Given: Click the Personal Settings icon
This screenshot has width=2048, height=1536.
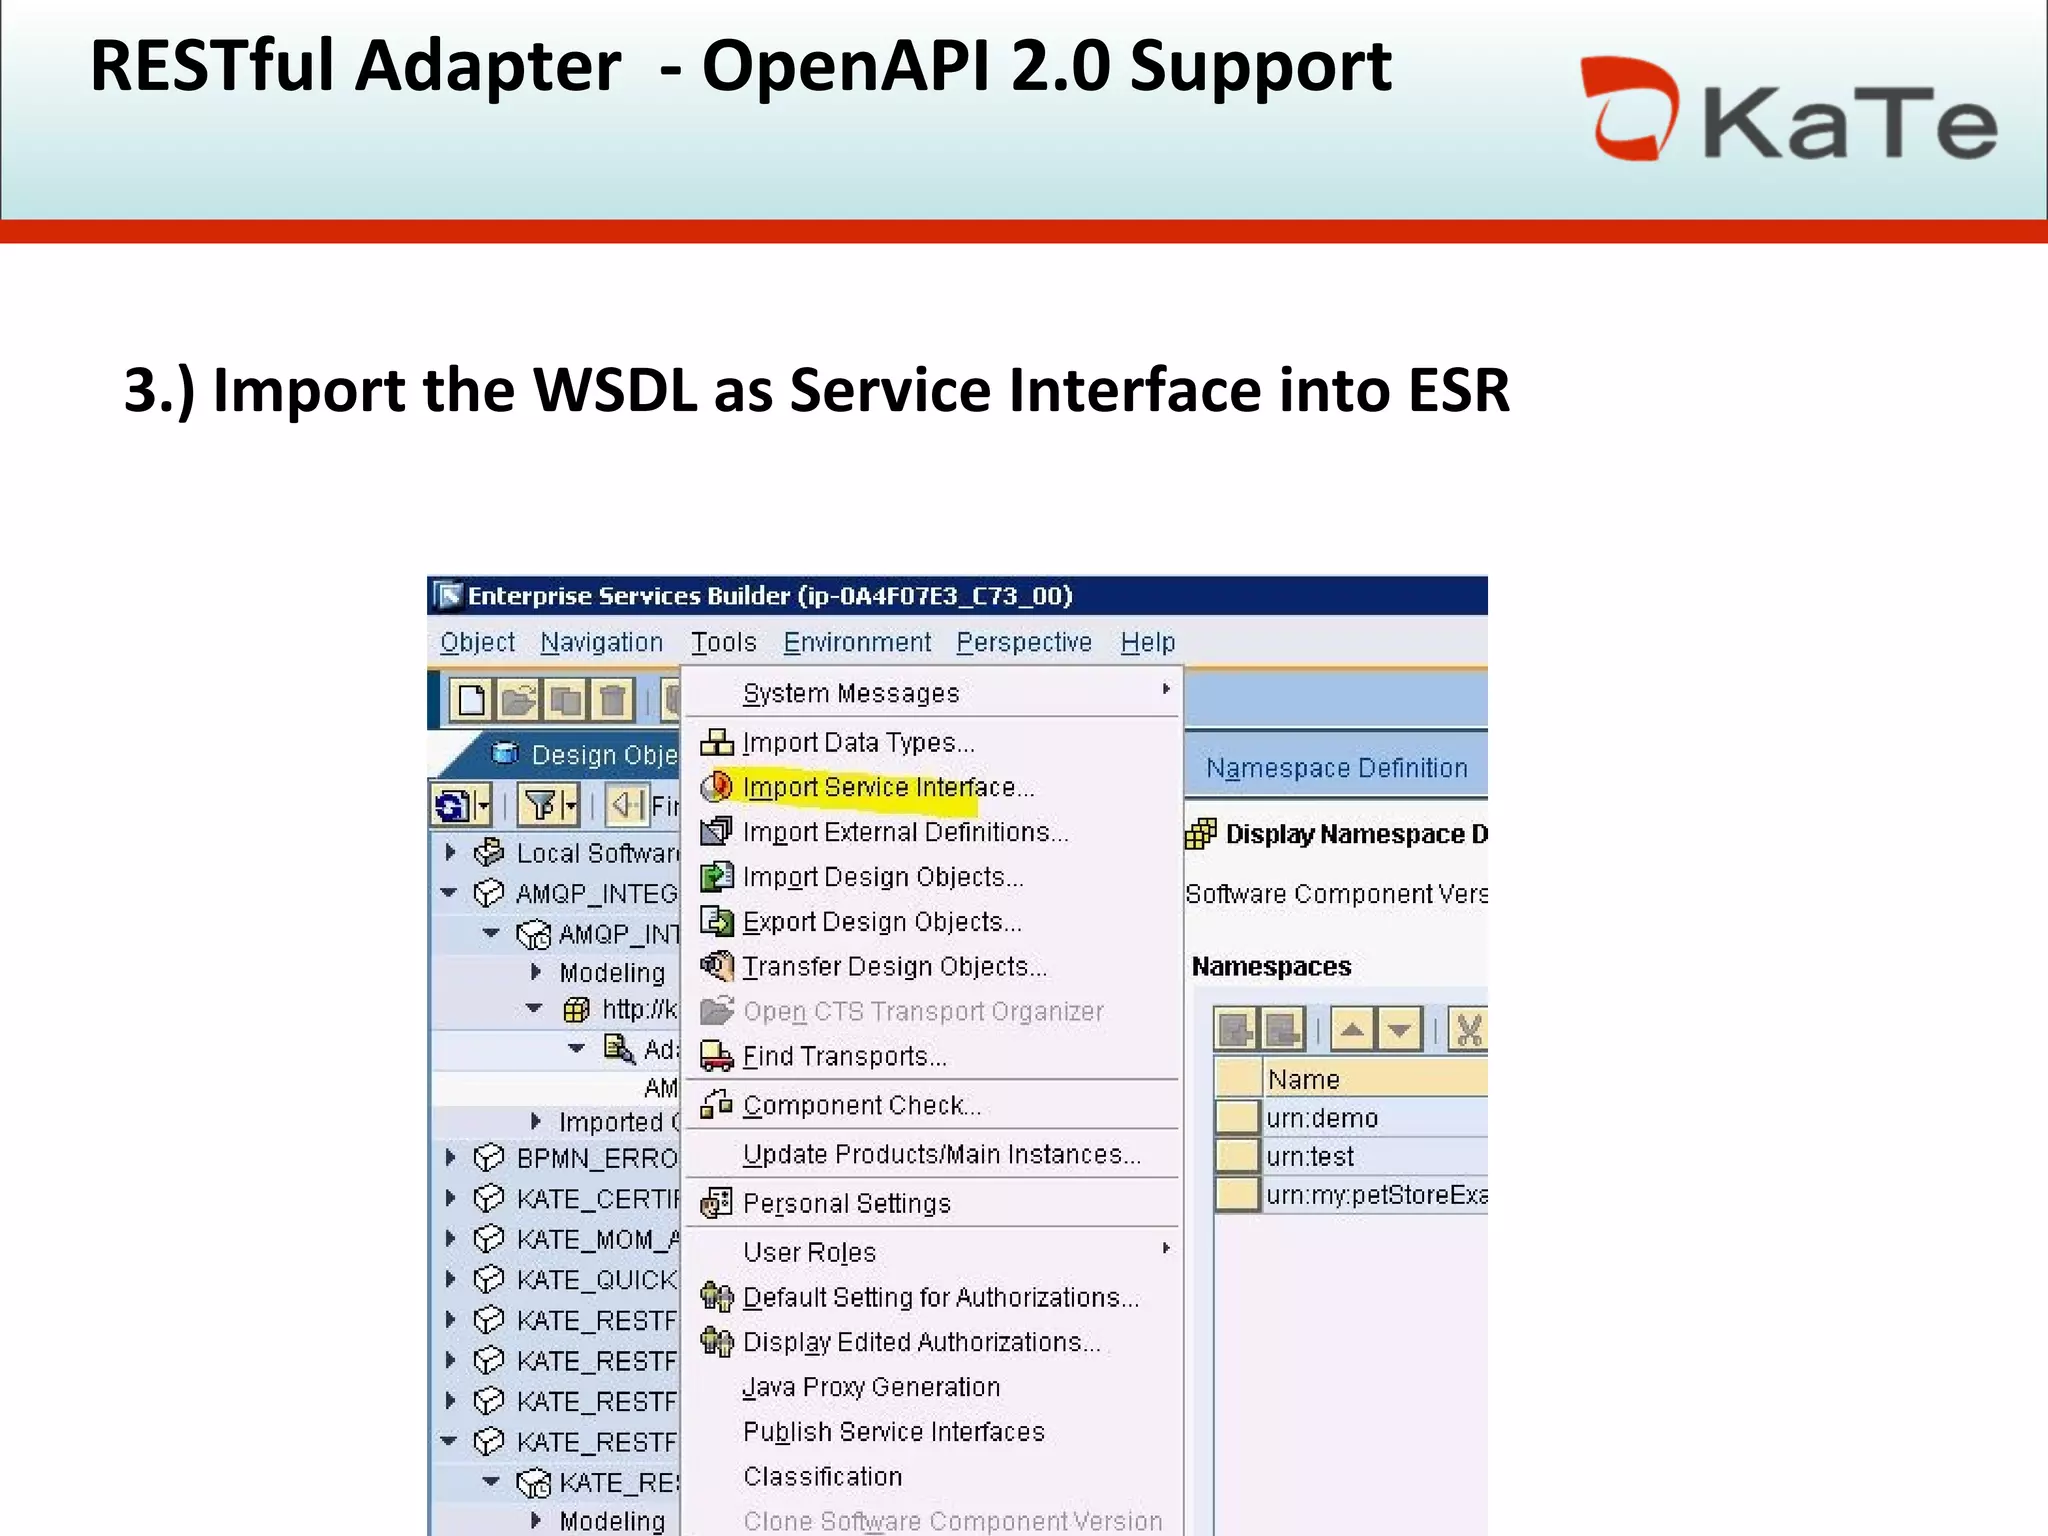Looking at the screenshot, I should [717, 1202].
